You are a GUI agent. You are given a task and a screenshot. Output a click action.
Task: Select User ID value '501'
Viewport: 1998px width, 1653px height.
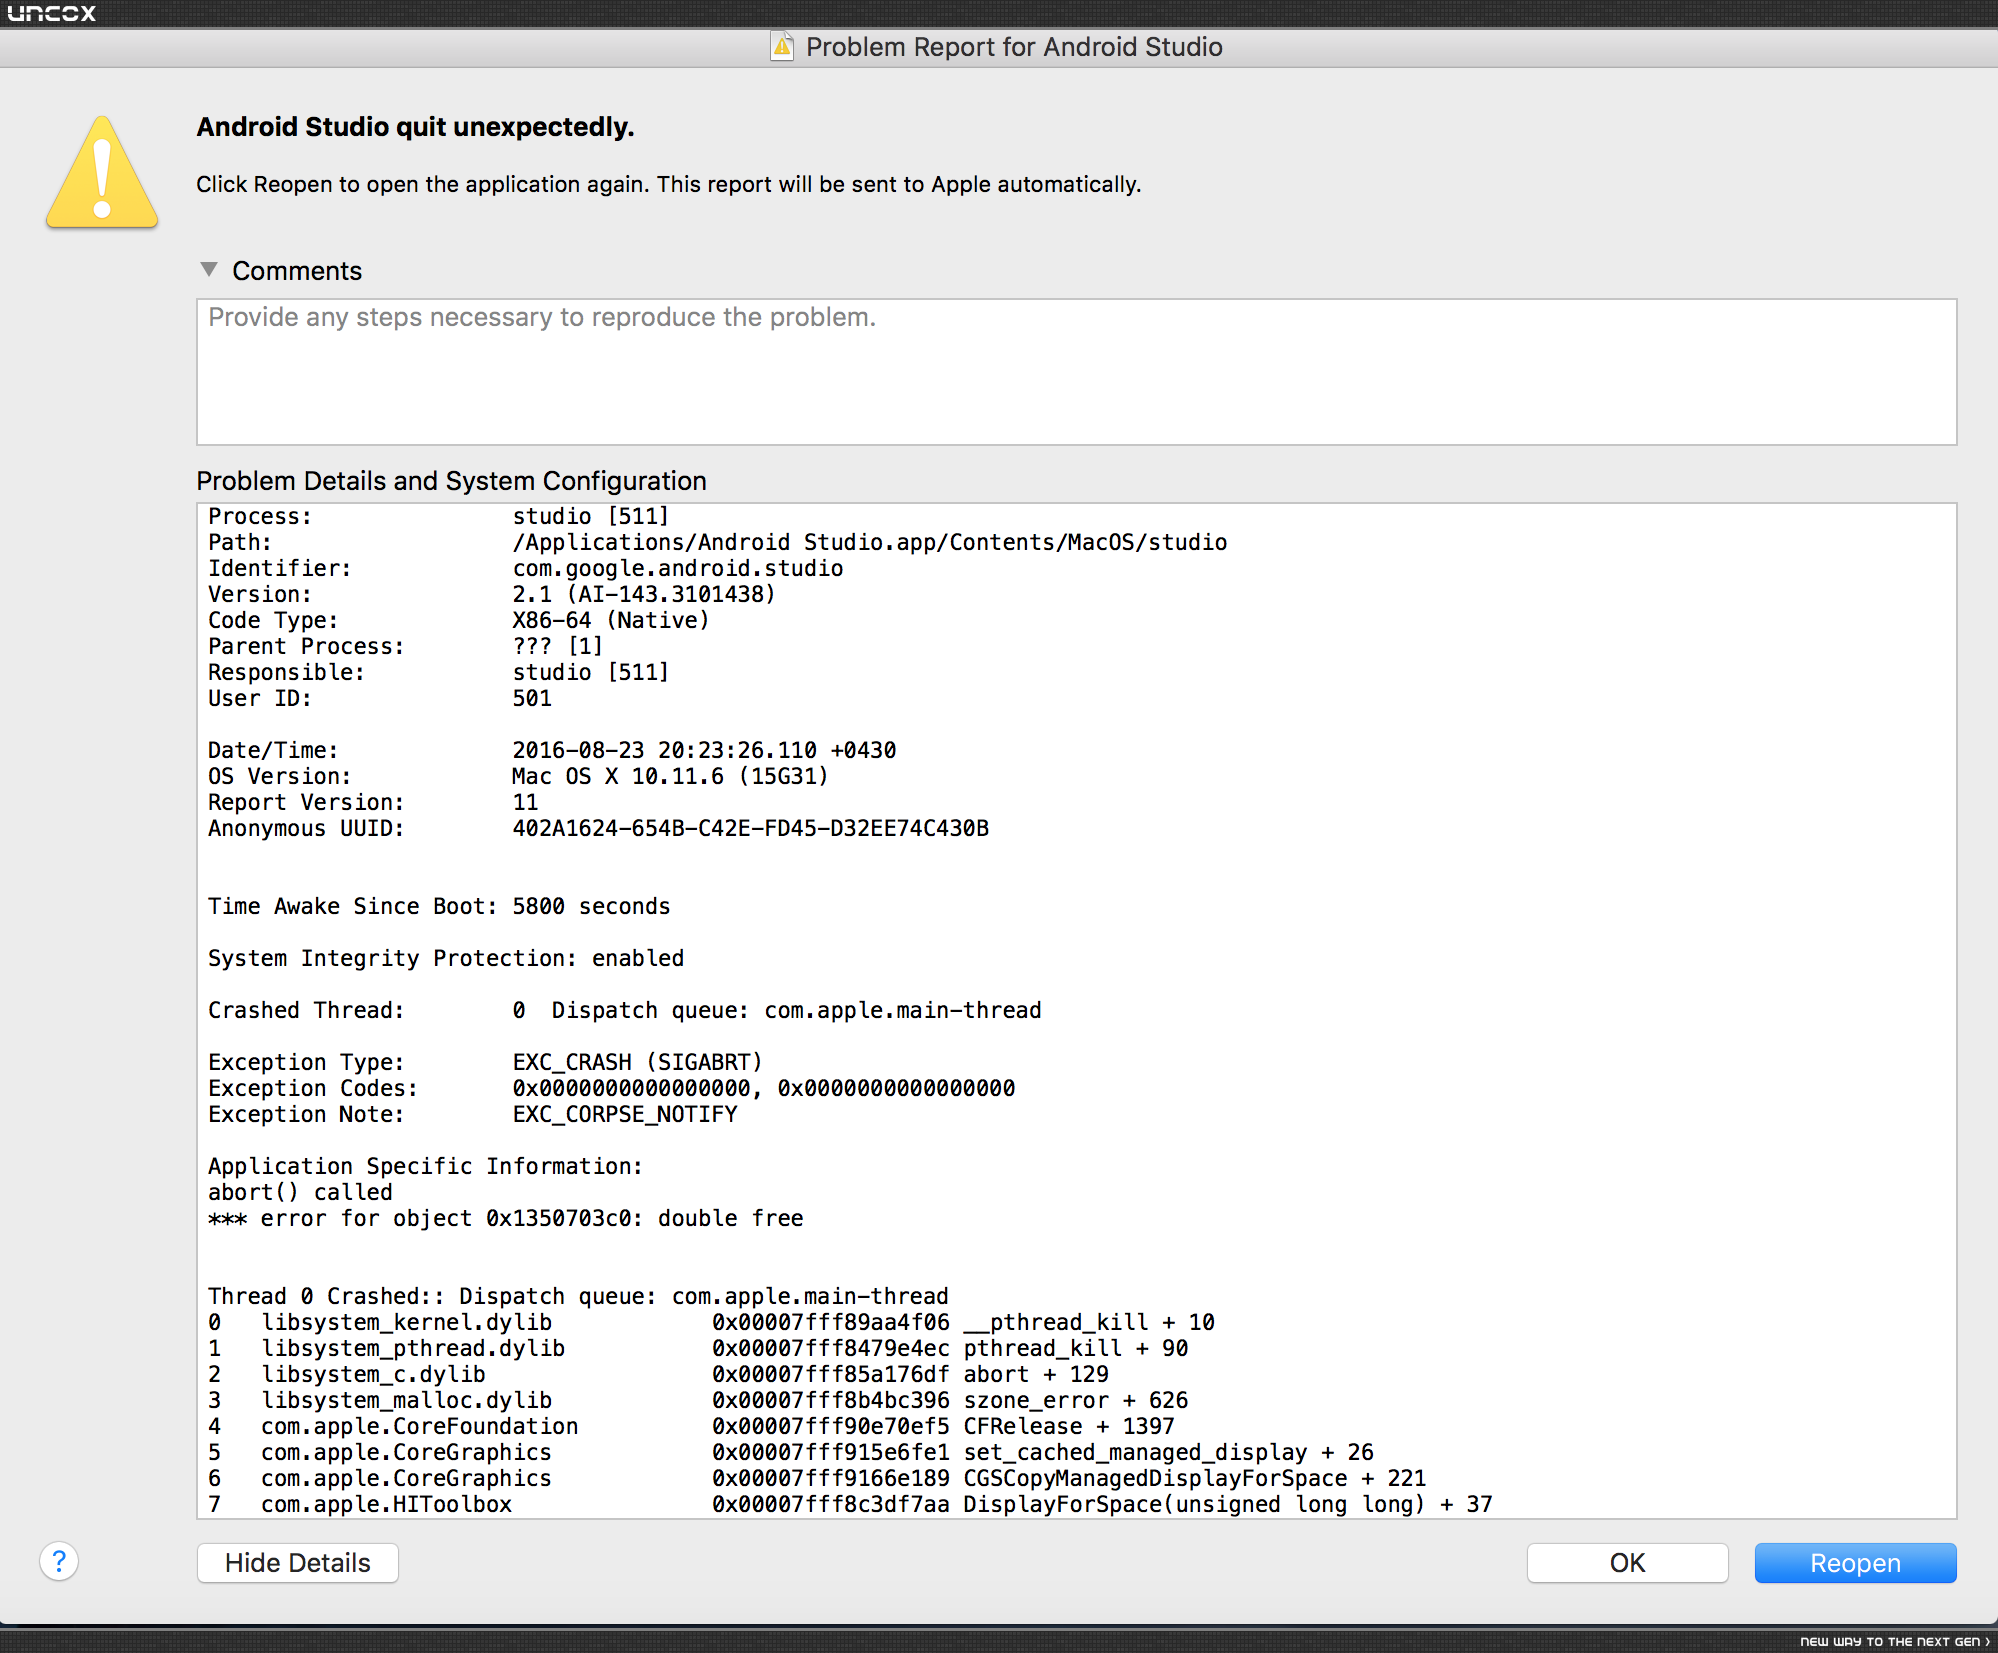pyautogui.click(x=532, y=698)
